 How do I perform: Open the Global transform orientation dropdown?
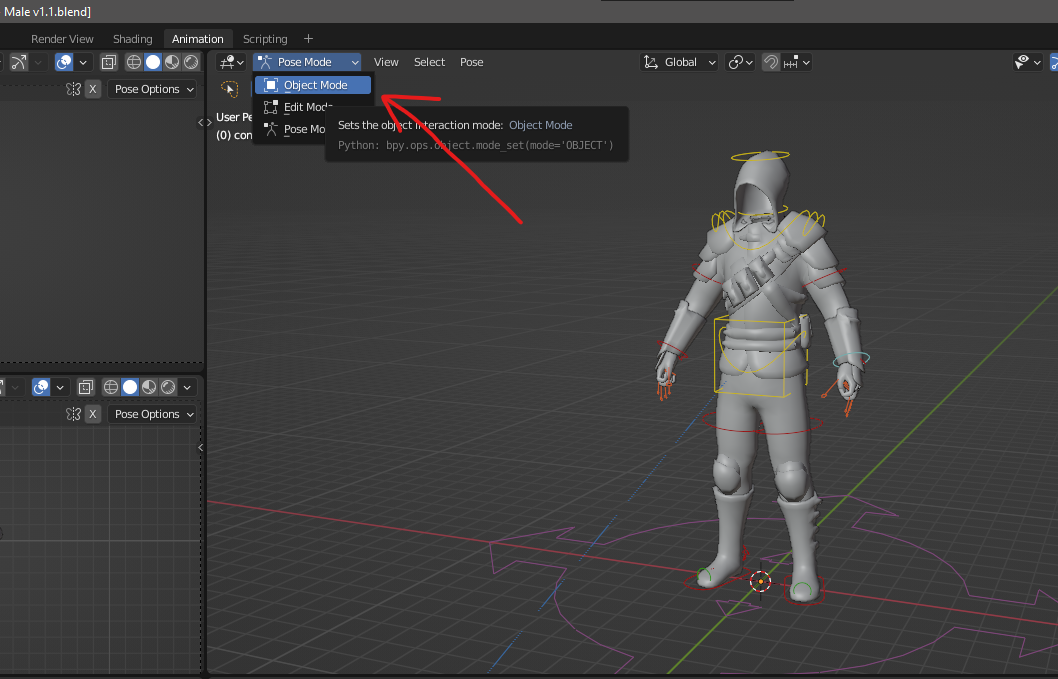pos(679,62)
